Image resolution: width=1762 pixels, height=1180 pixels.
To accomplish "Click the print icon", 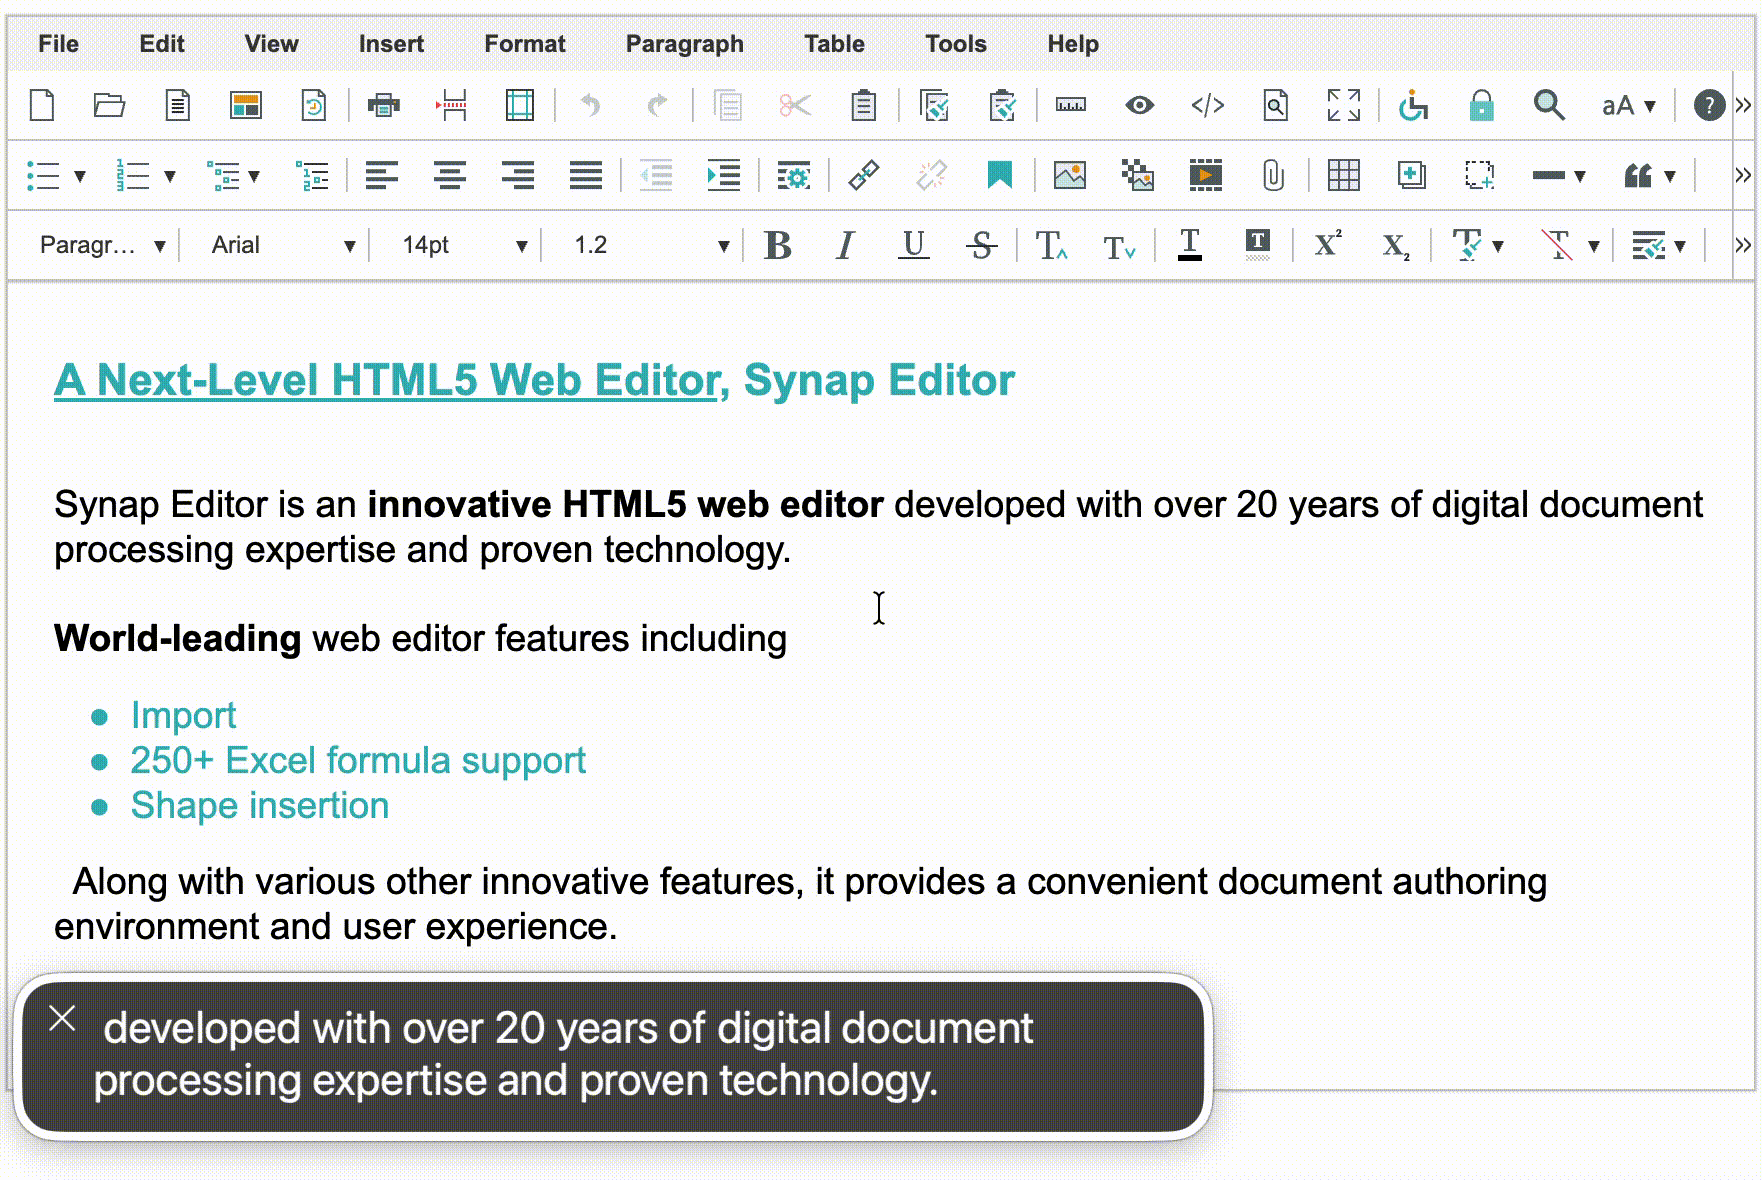I will [383, 105].
